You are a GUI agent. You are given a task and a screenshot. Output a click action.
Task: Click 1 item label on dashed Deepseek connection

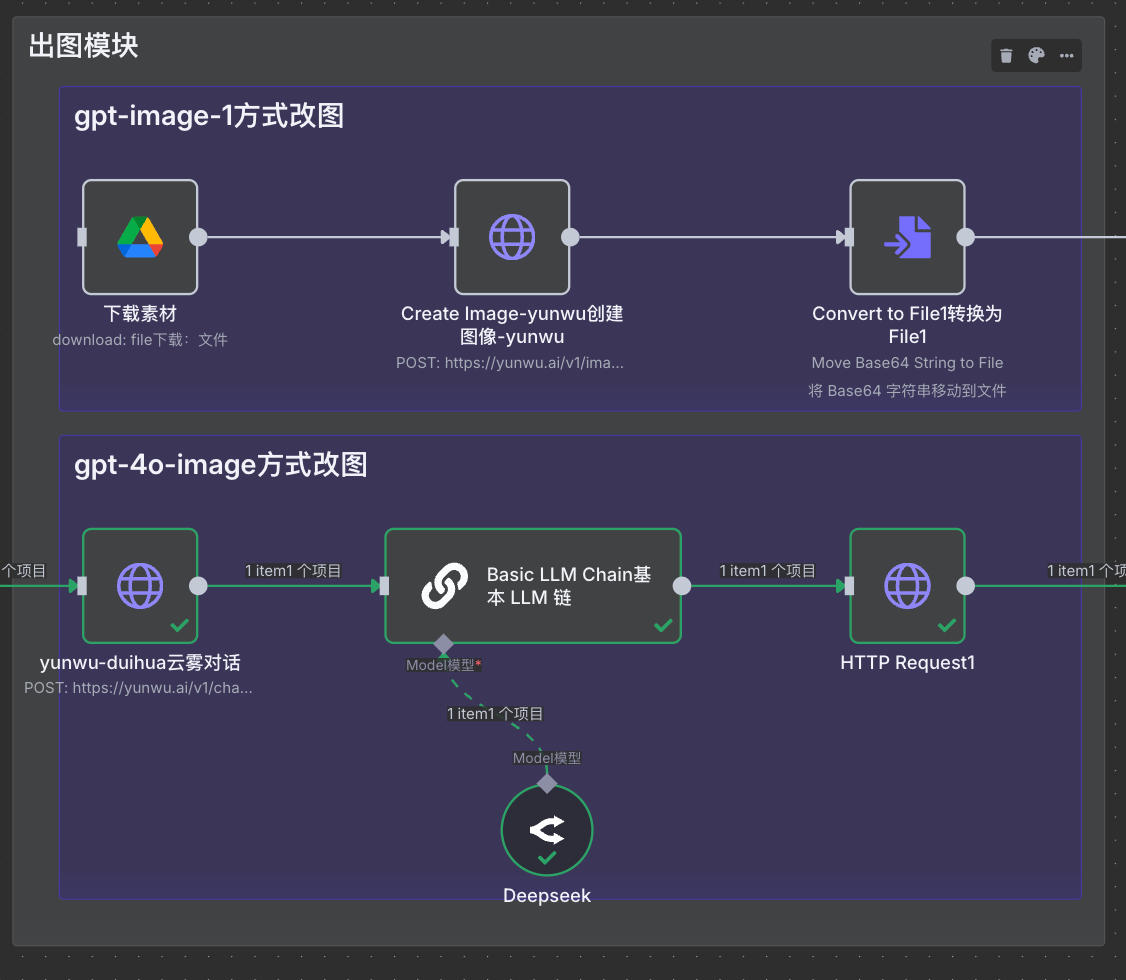495,714
